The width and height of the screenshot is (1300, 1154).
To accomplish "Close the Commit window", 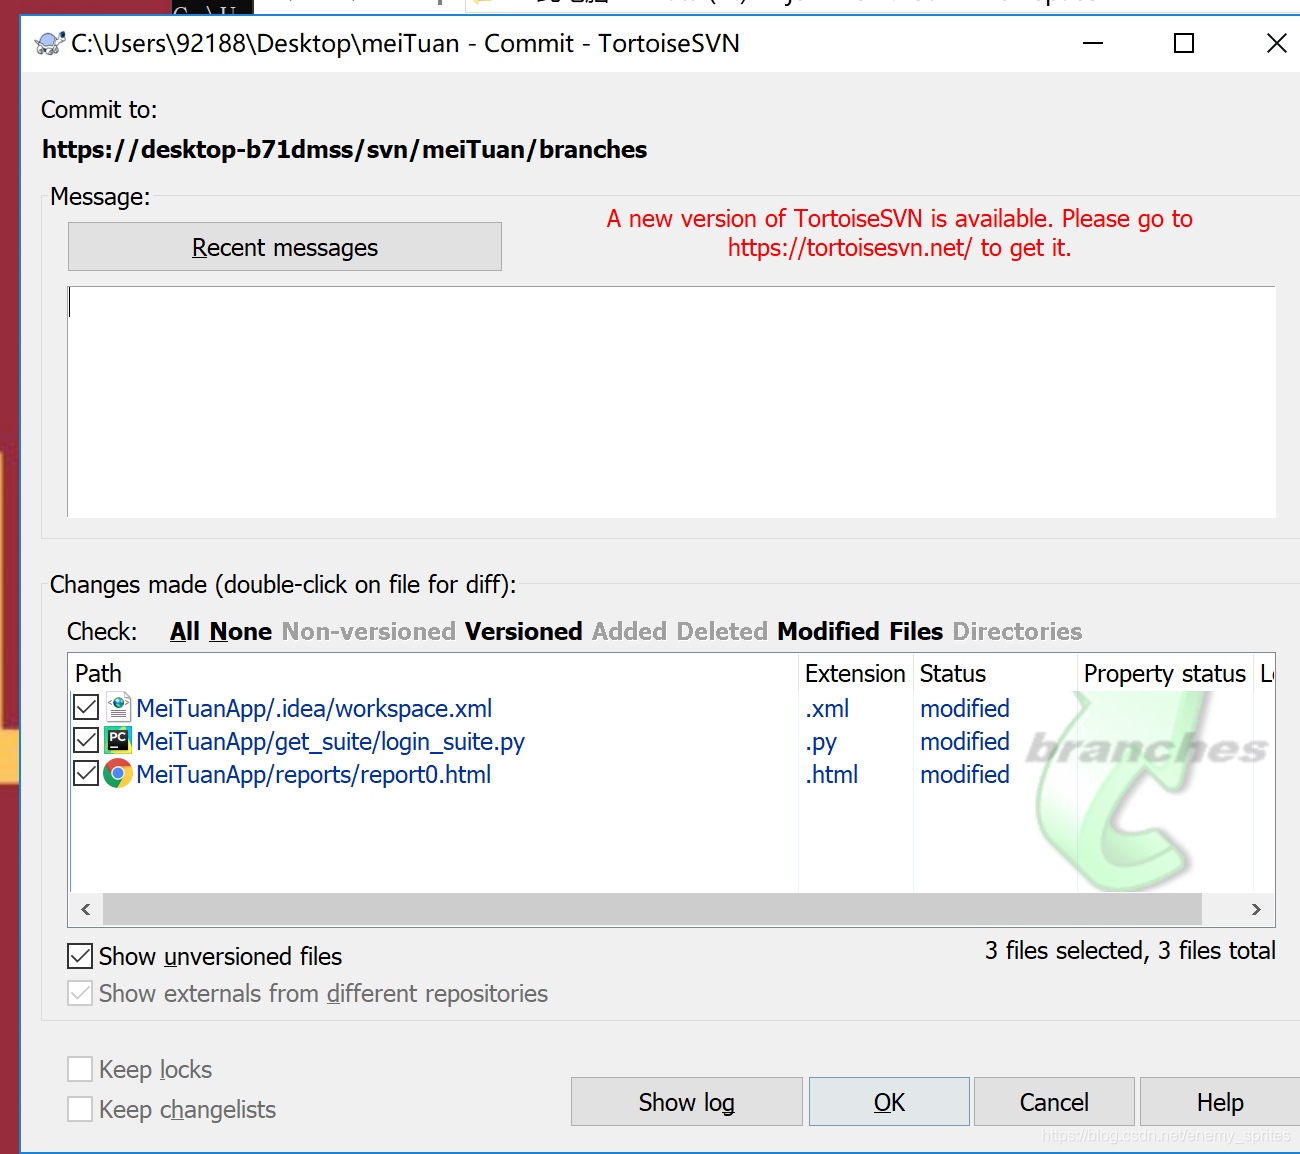I will 1276,43.
